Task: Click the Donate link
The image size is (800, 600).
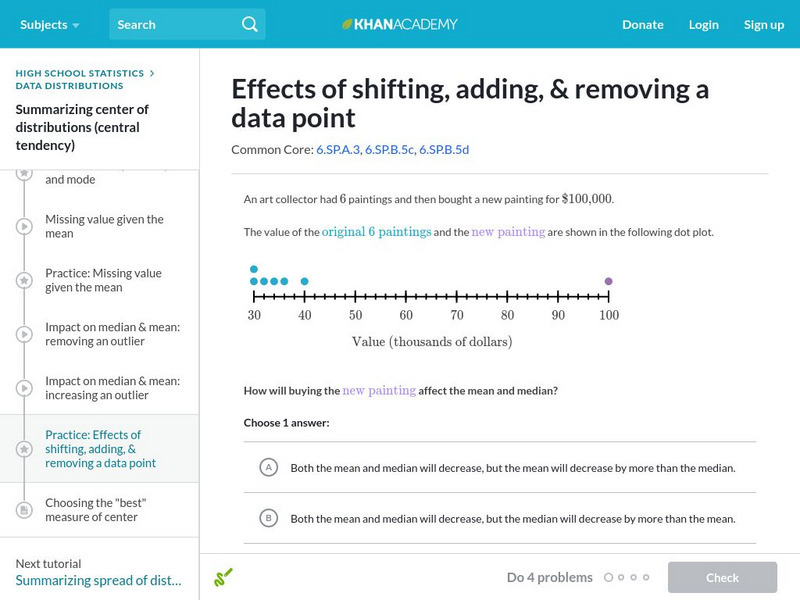Action: pyautogui.click(x=642, y=24)
